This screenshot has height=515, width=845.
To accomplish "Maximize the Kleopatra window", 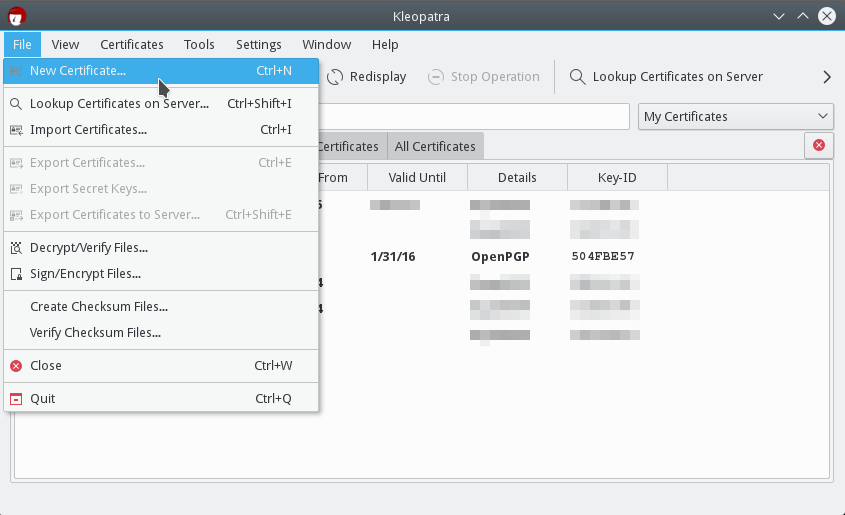I will pos(802,16).
